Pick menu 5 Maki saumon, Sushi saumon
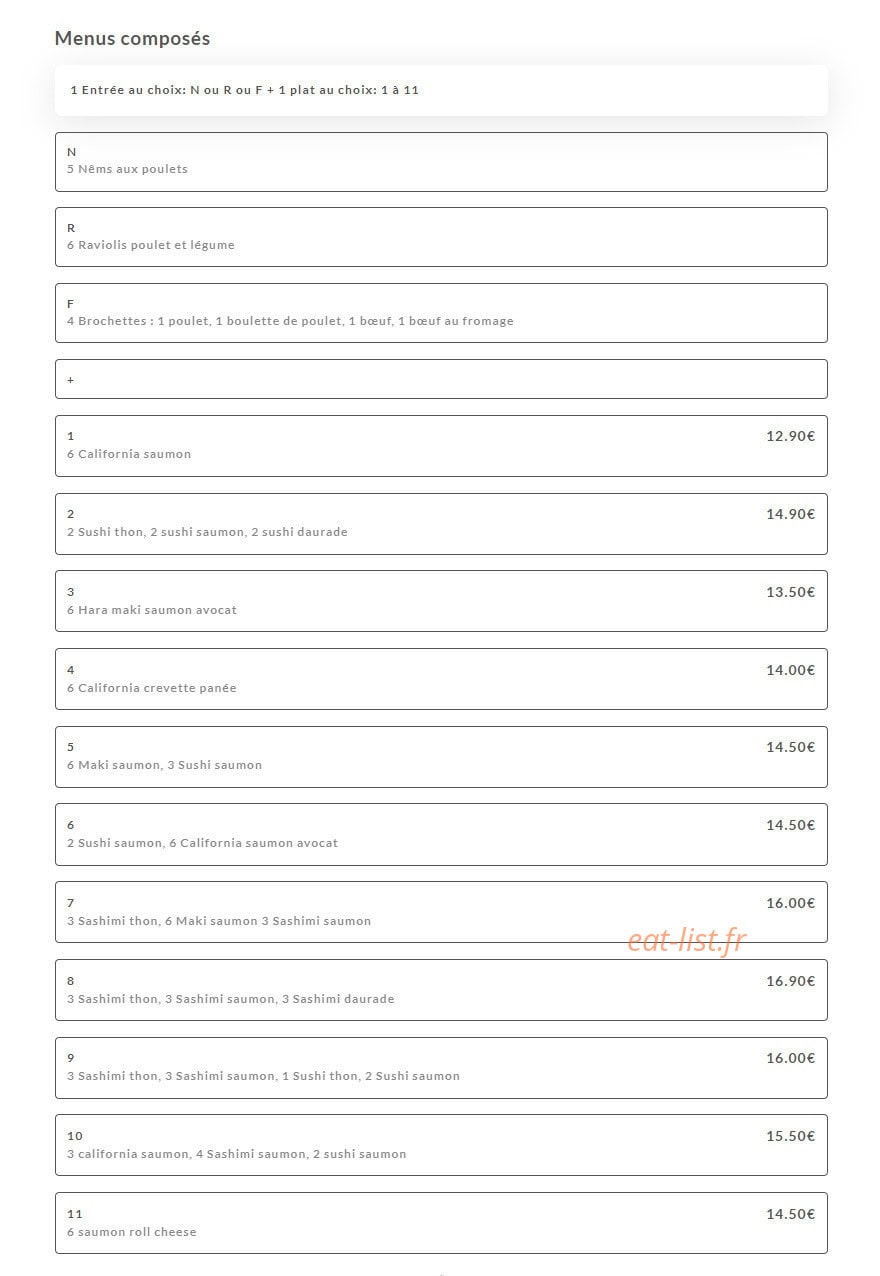Screen dimensions: 880x1276 441,757
